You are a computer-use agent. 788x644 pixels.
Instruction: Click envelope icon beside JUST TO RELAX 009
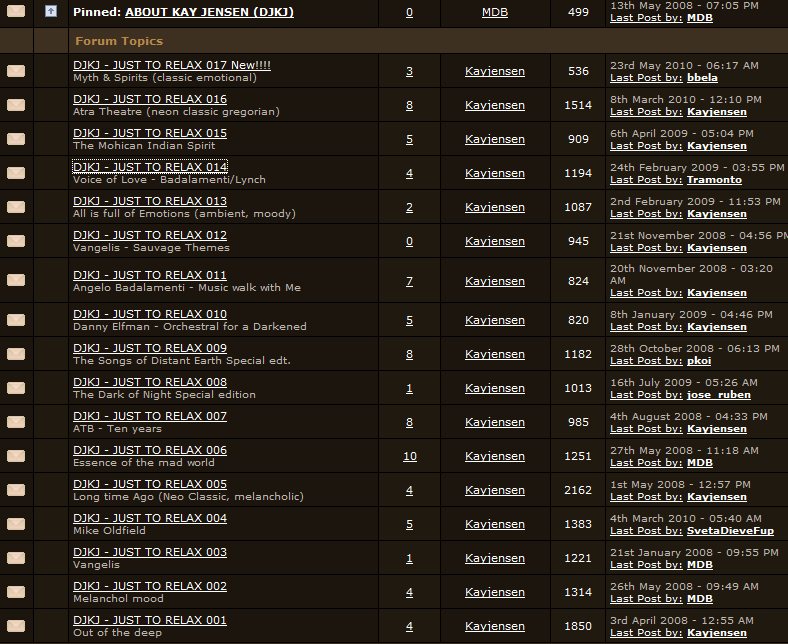click(x=16, y=354)
